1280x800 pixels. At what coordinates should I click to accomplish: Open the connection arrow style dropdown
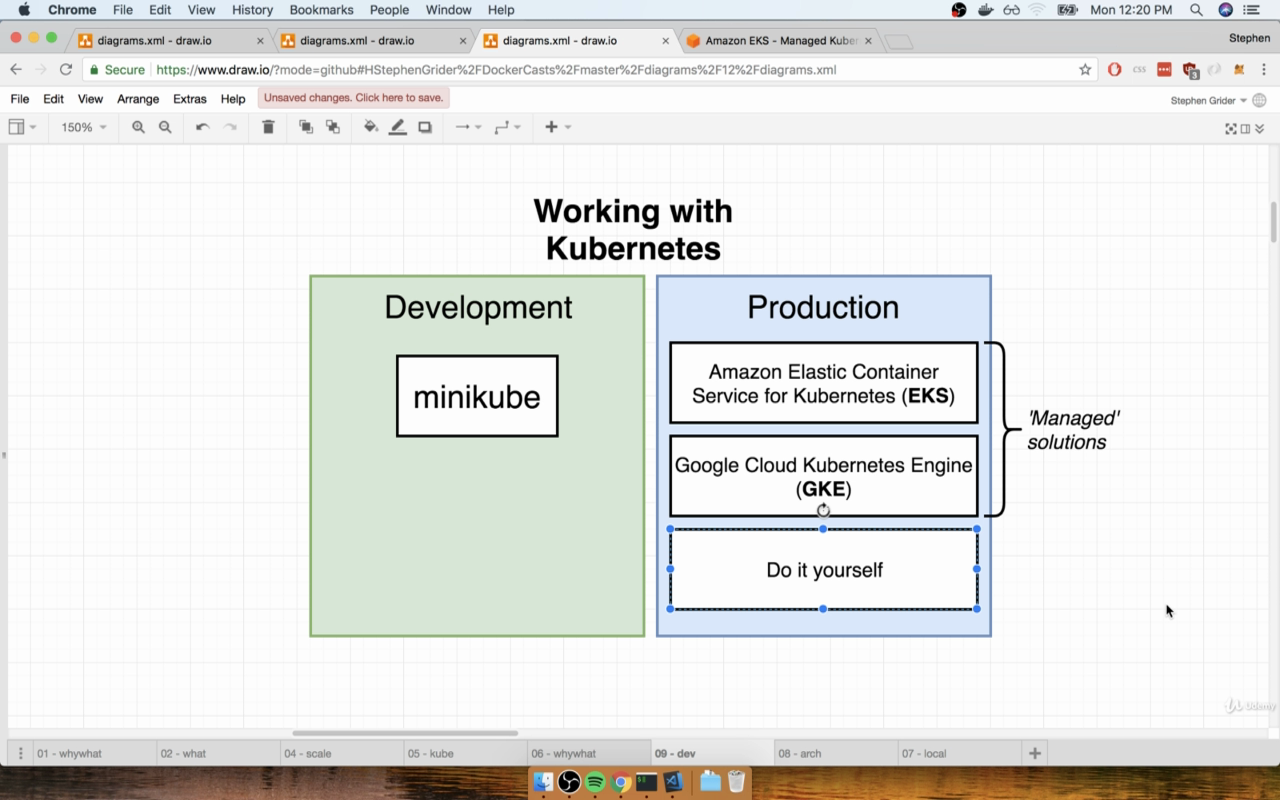[468, 127]
